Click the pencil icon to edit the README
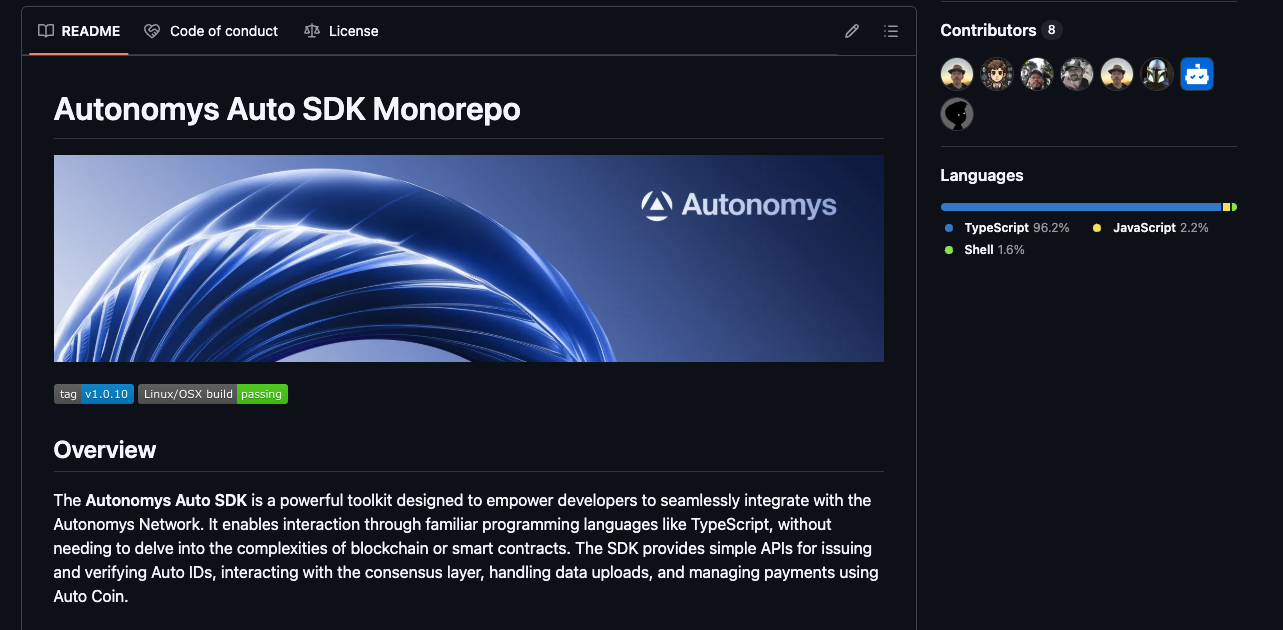1283x630 pixels. (851, 31)
